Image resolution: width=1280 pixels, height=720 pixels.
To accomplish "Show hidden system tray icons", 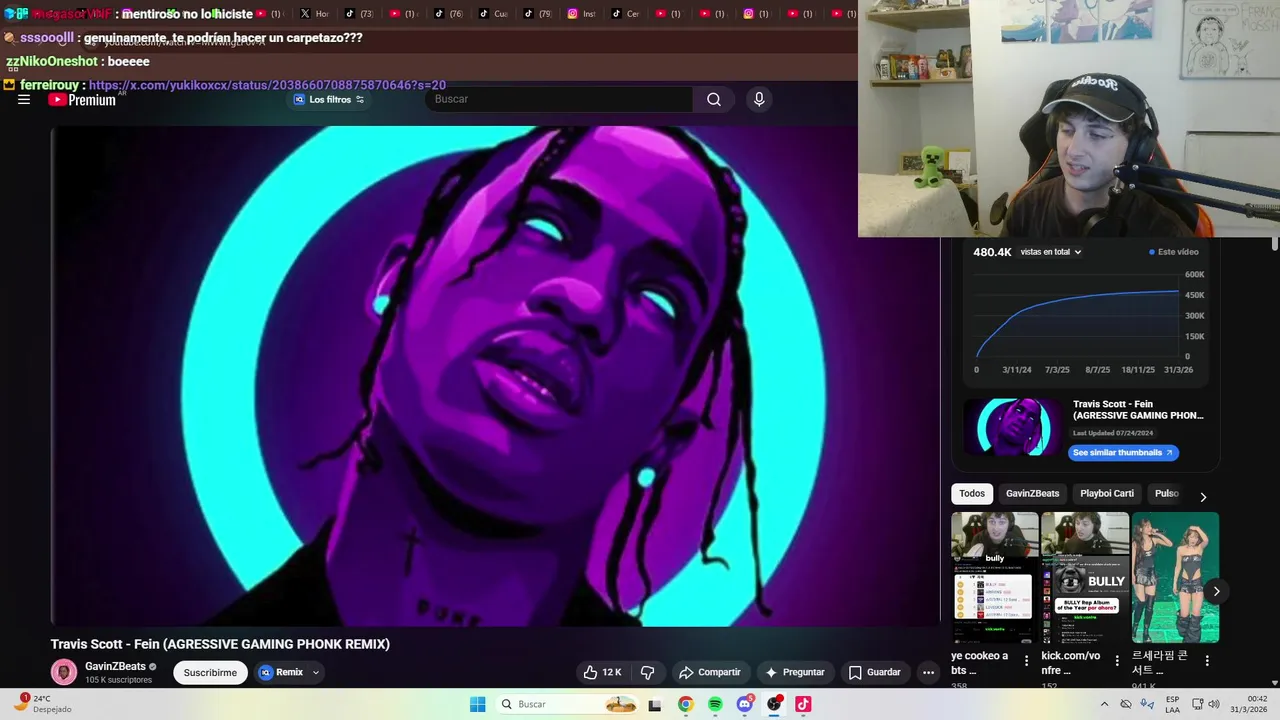I will pyautogui.click(x=1104, y=704).
